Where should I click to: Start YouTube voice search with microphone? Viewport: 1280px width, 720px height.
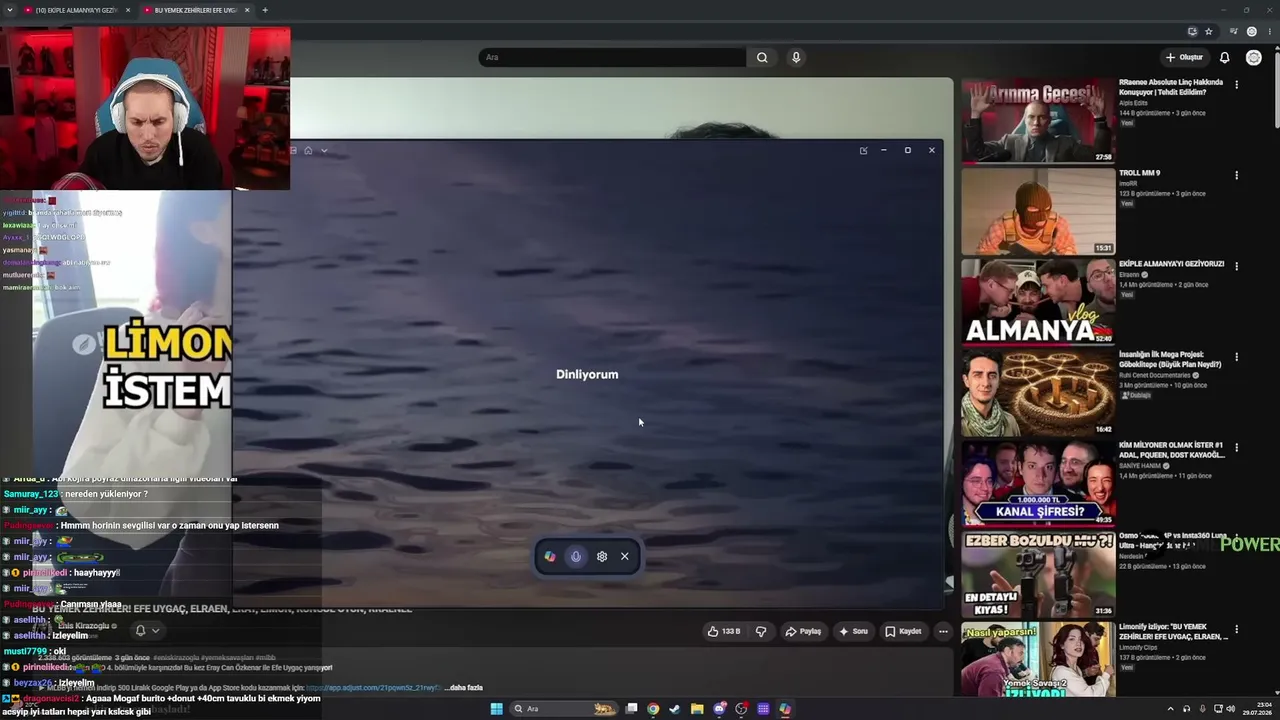(796, 57)
